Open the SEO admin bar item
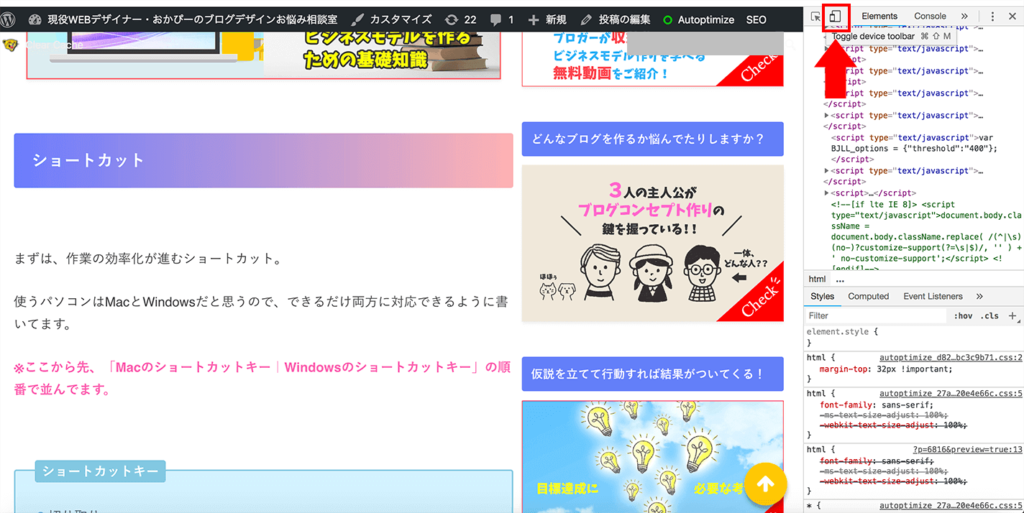 756,20
